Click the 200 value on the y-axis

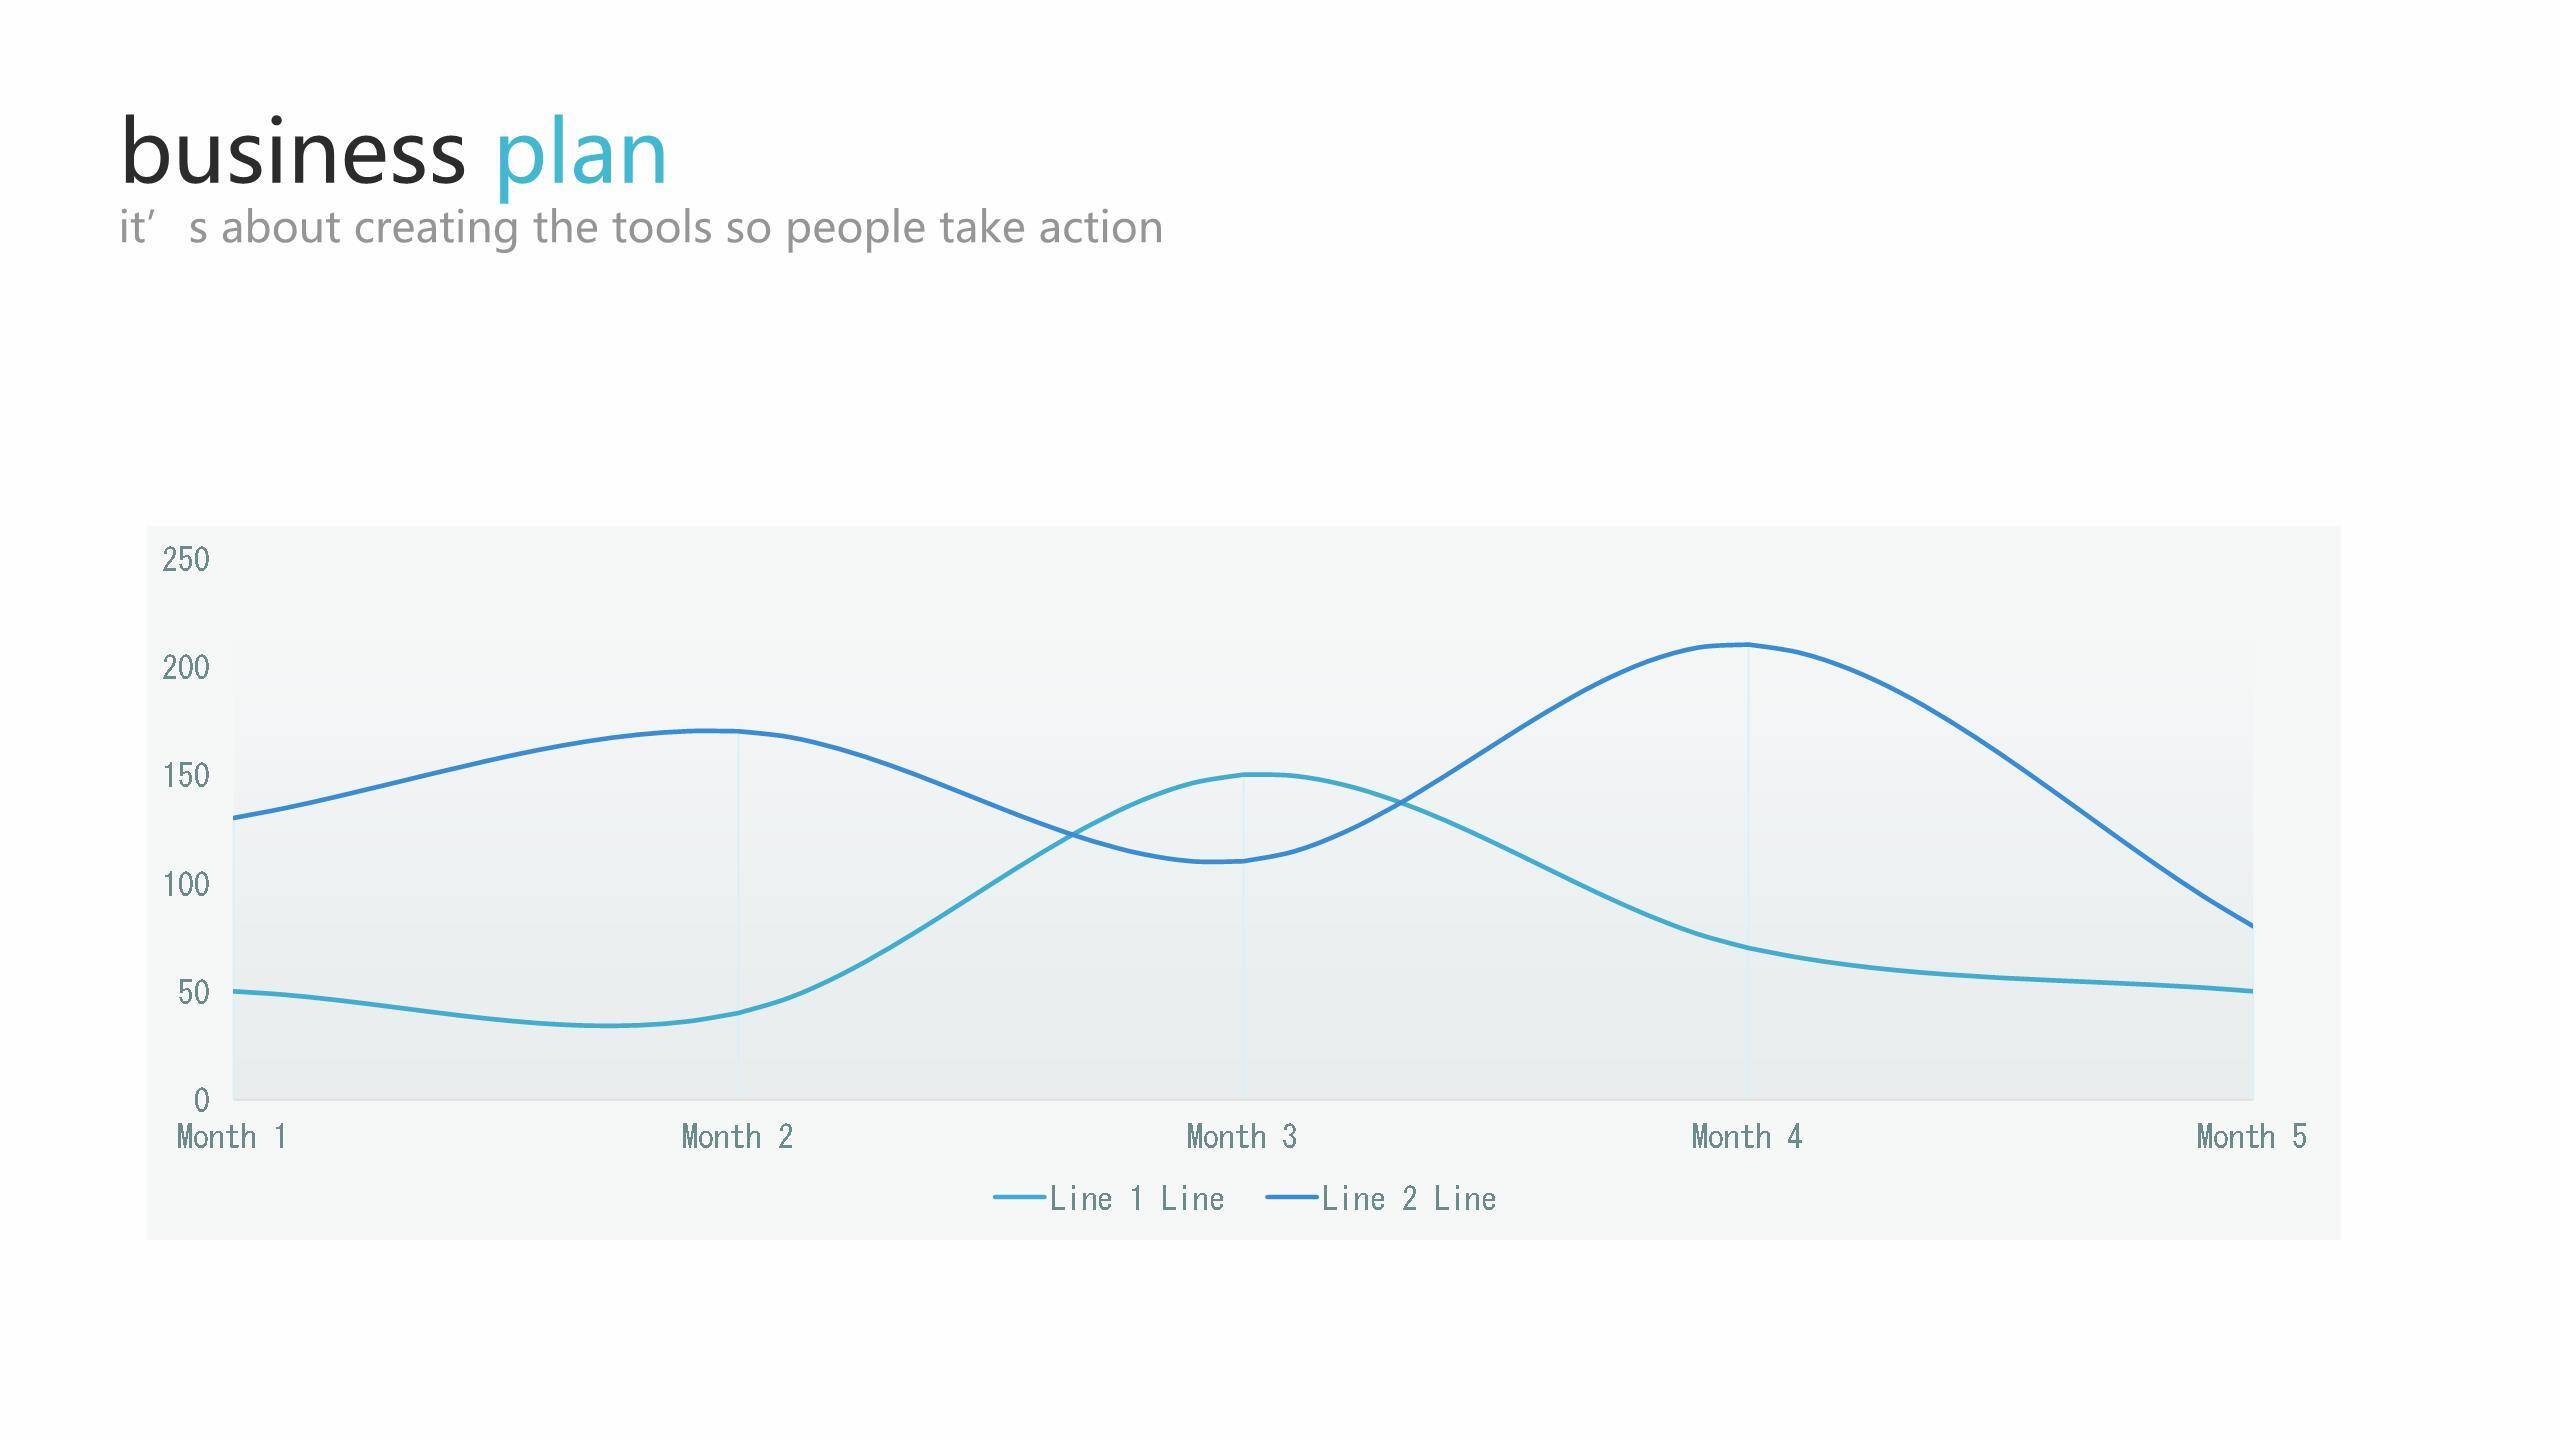tap(186, 667)
